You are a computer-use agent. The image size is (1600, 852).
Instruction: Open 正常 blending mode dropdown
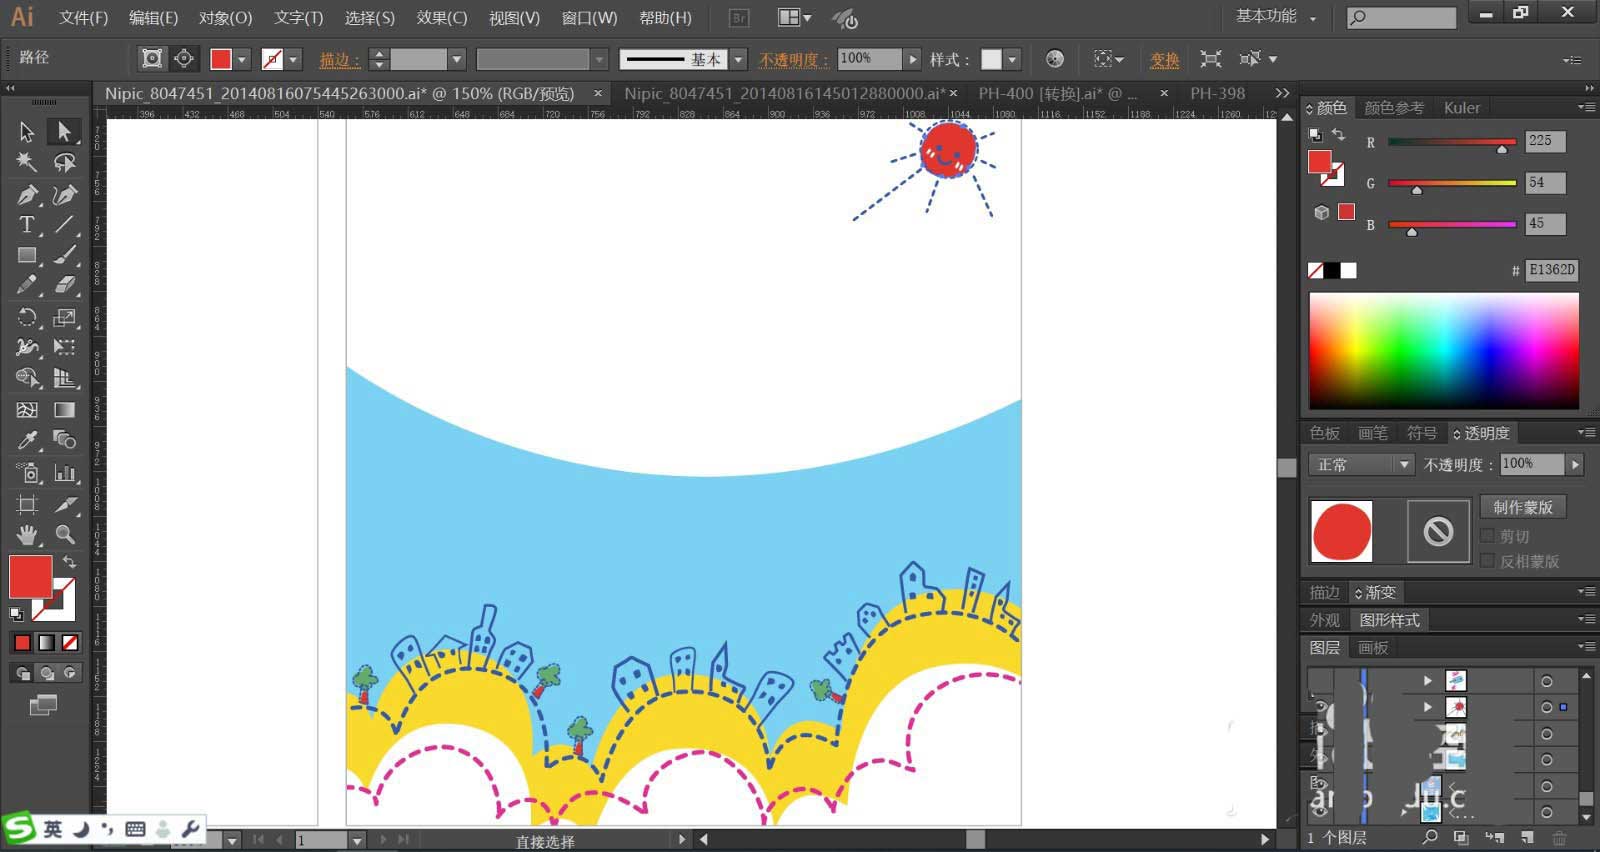click(1361, 464)
